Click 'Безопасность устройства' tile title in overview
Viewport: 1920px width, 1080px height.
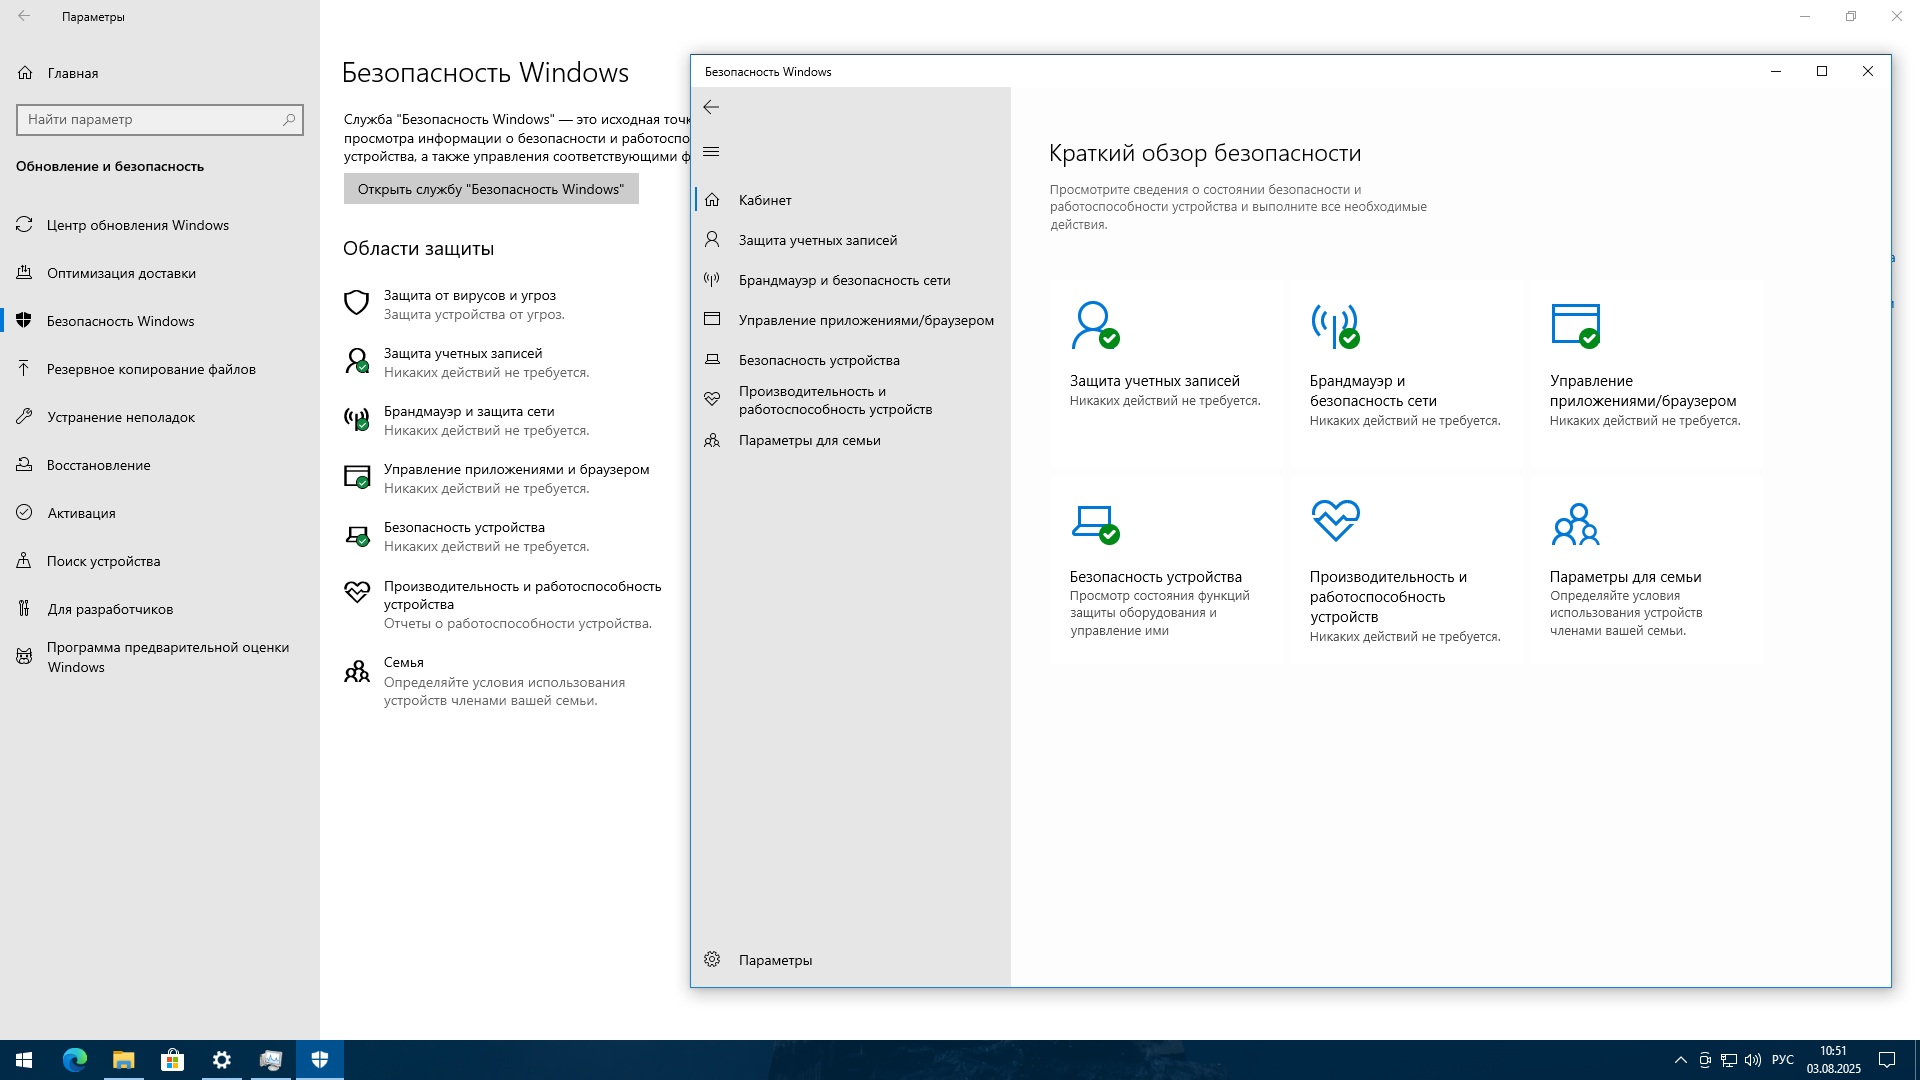click(1156, 577)
